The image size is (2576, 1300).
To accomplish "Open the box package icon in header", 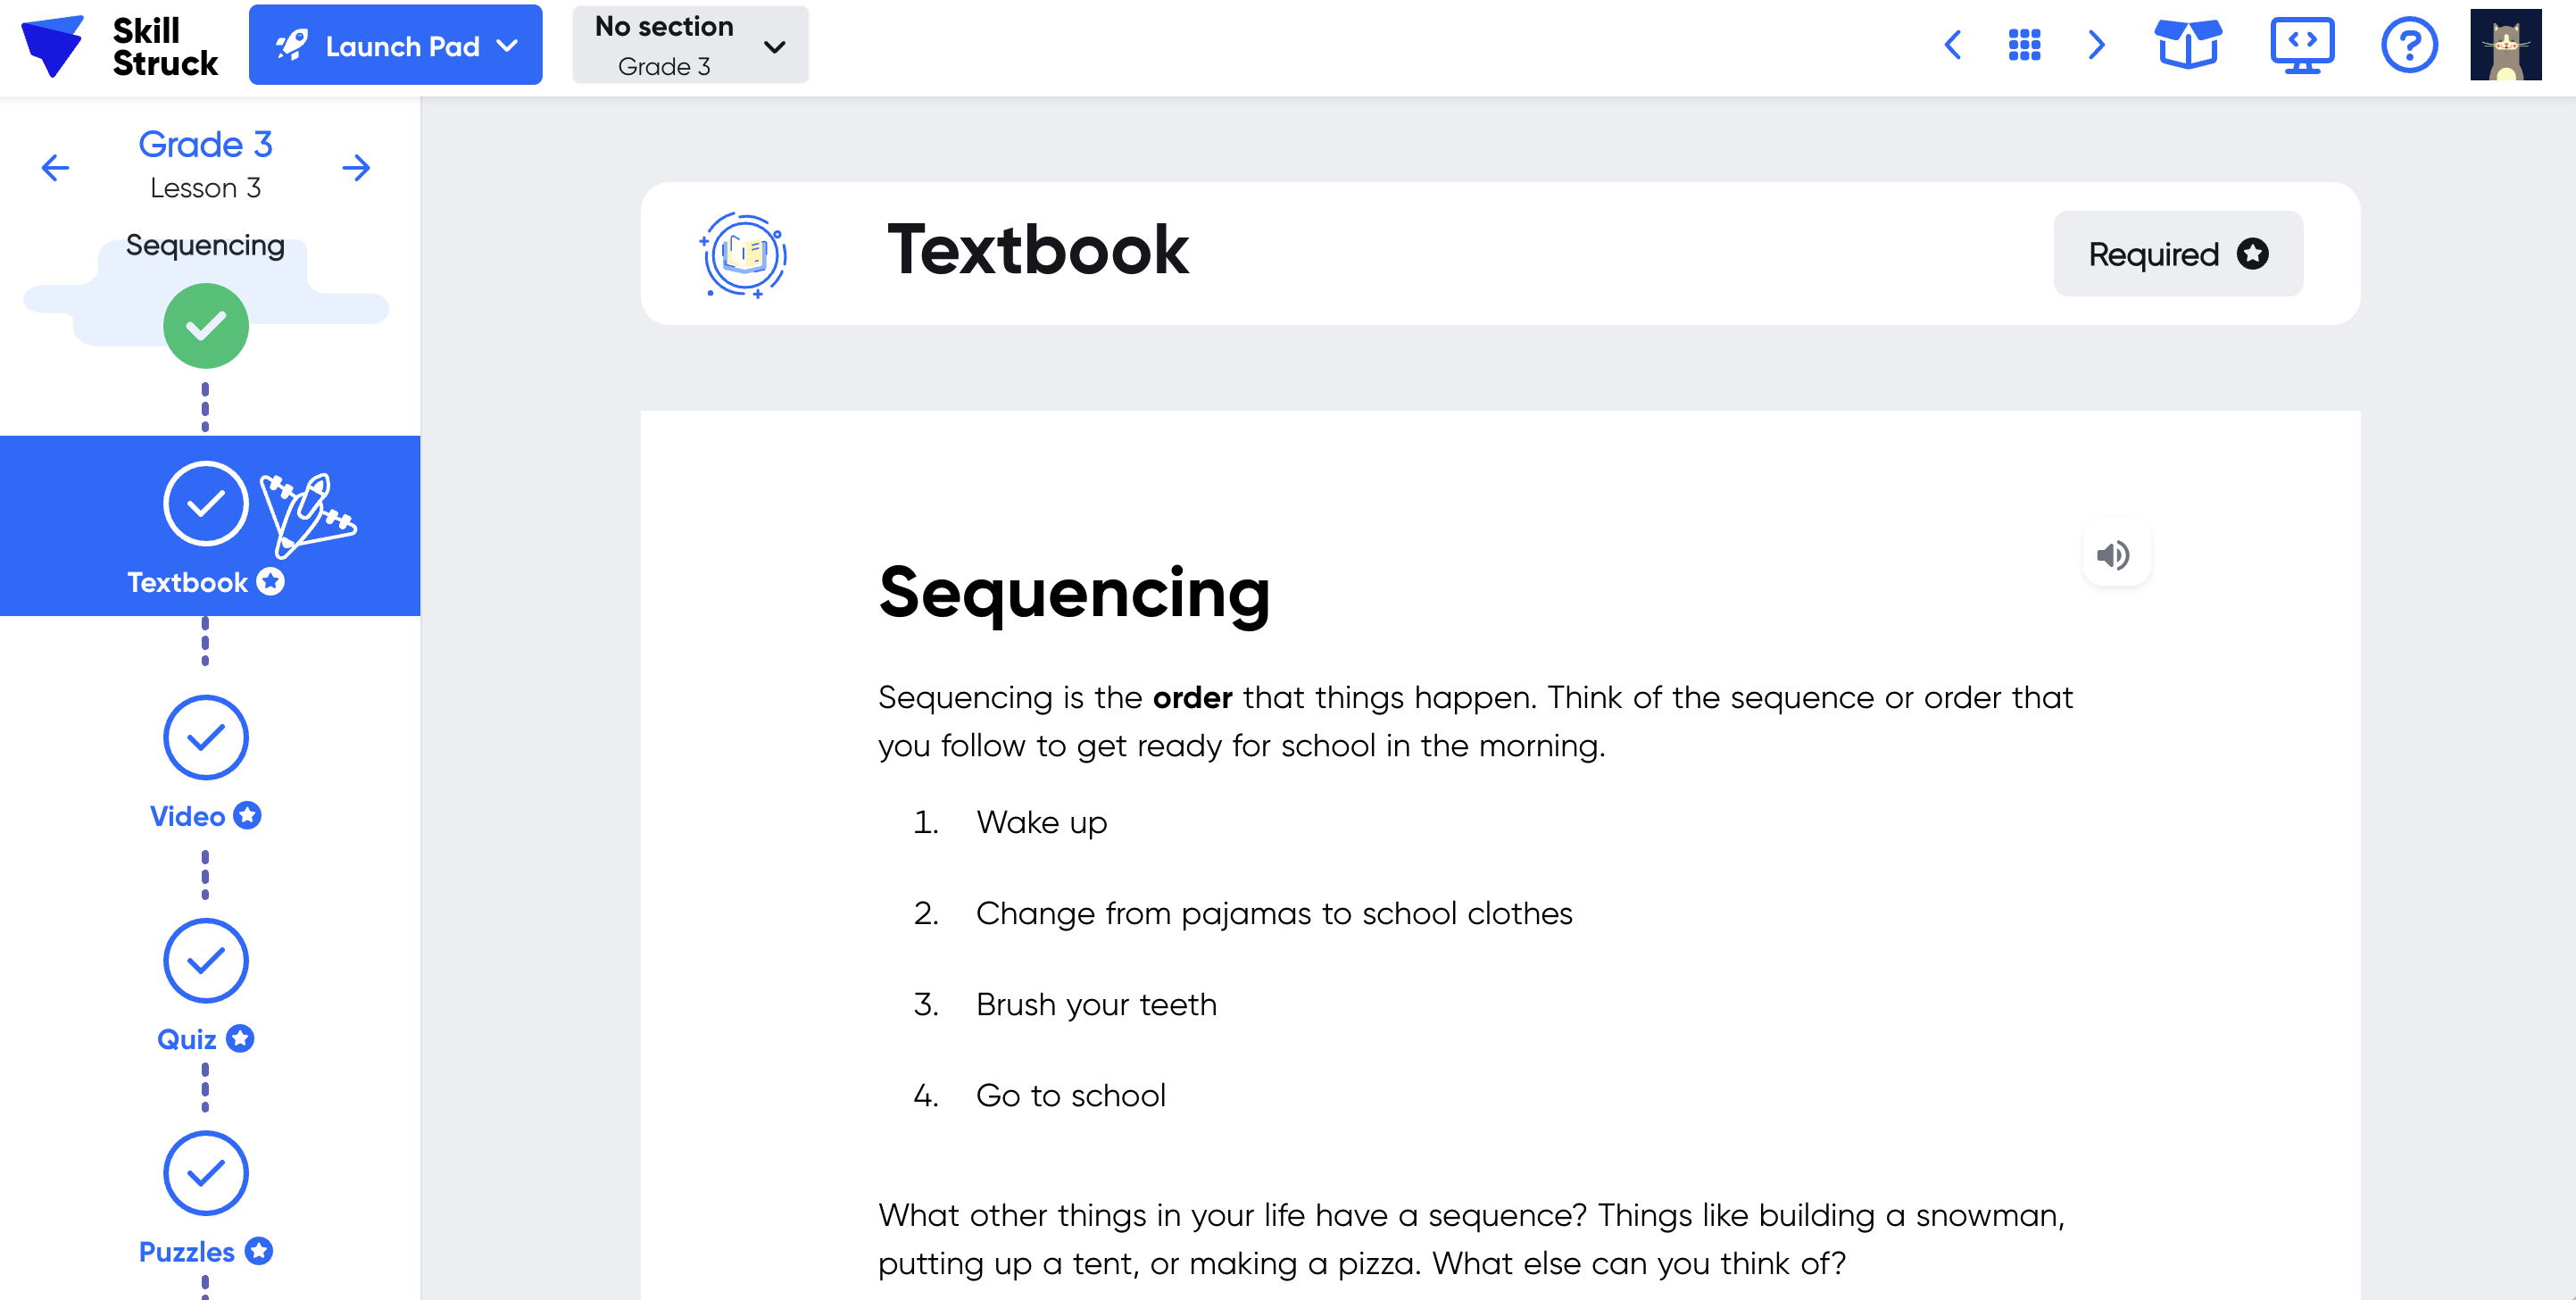I will click(2187, 45).
